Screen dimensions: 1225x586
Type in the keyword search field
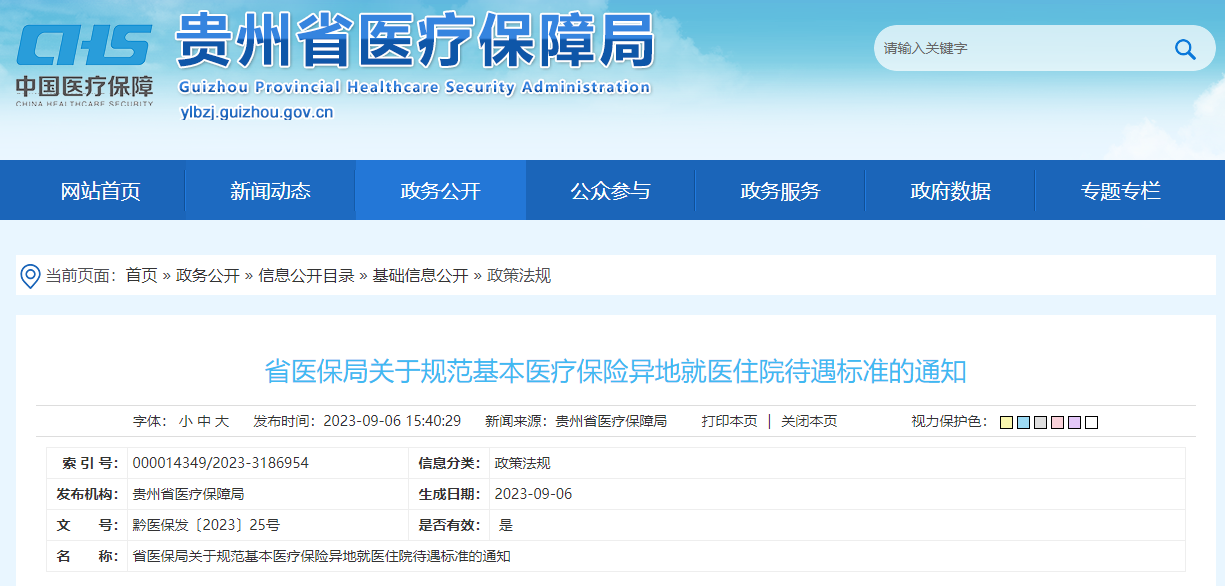1010,49
